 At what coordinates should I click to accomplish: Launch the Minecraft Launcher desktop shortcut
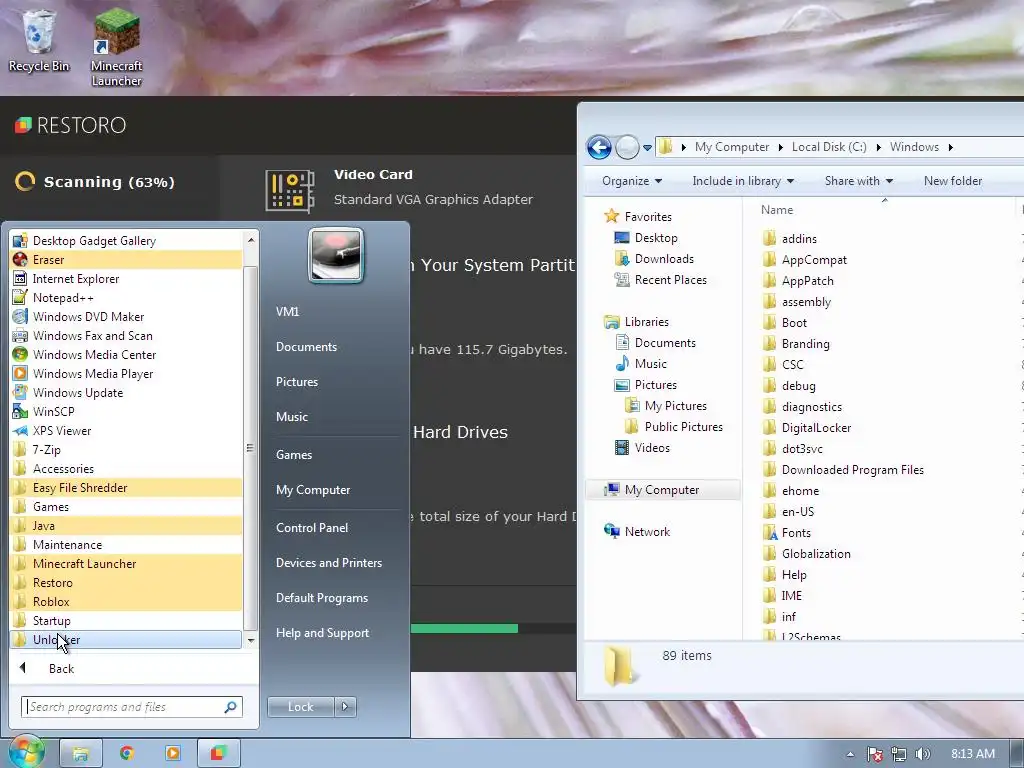pyautogui.click(x=116, y=47)
